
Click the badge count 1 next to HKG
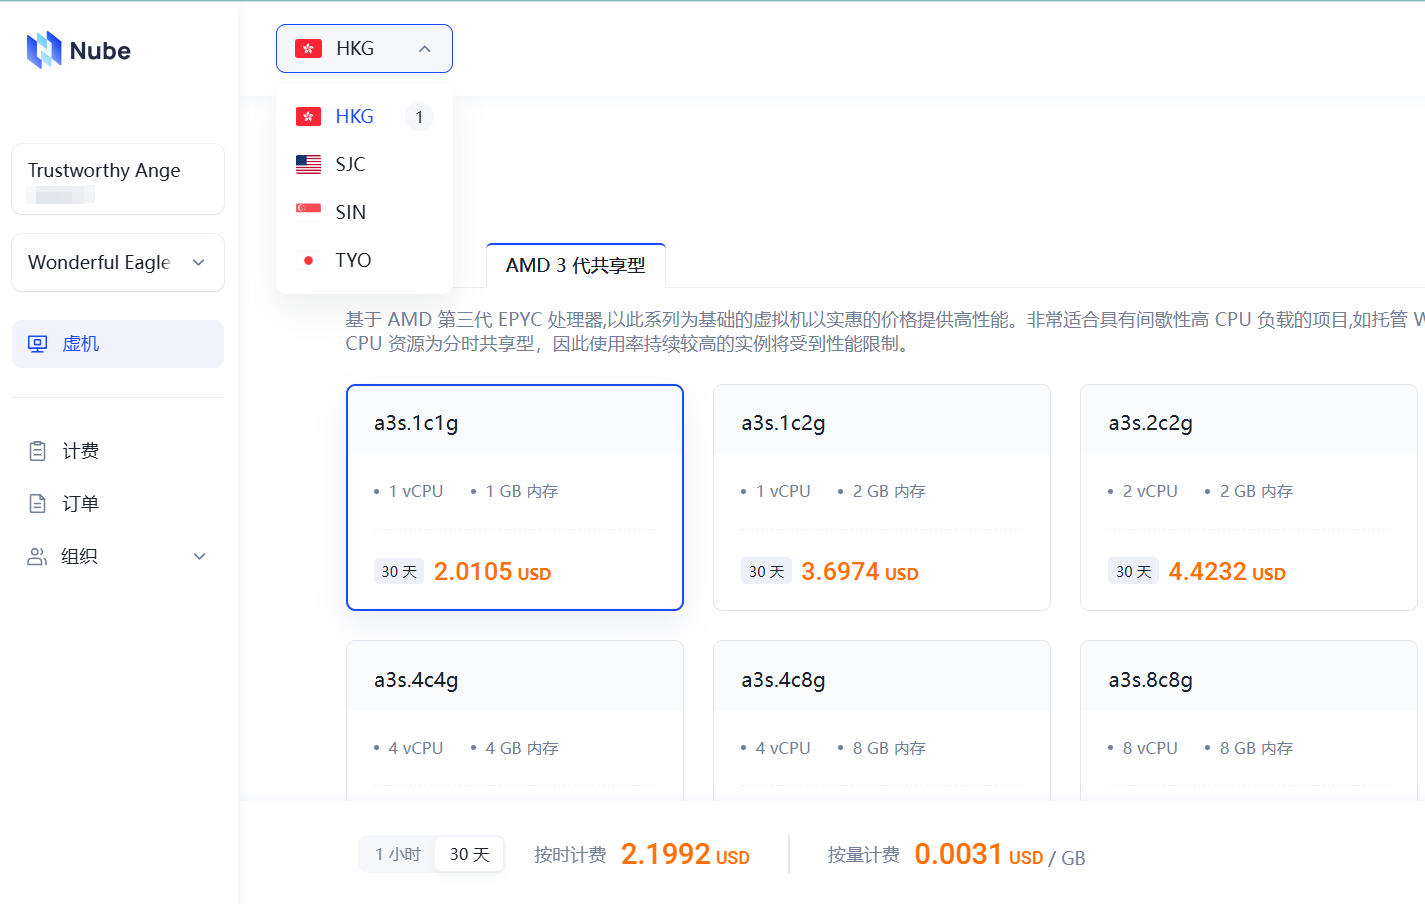point(419,117)
